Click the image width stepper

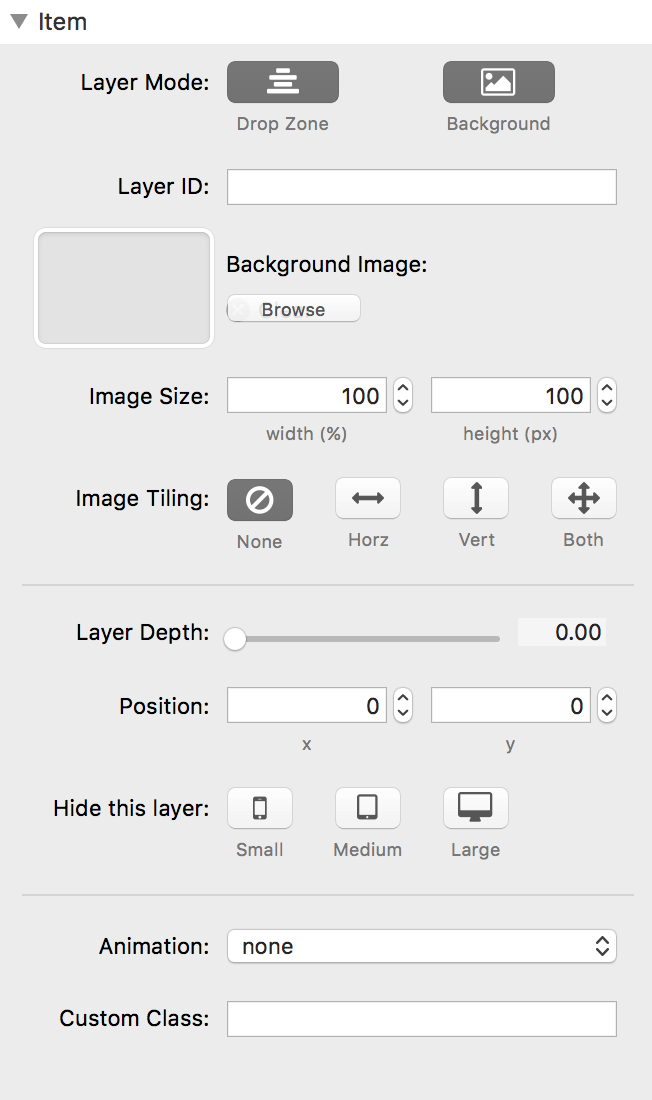tap(403, 396)
